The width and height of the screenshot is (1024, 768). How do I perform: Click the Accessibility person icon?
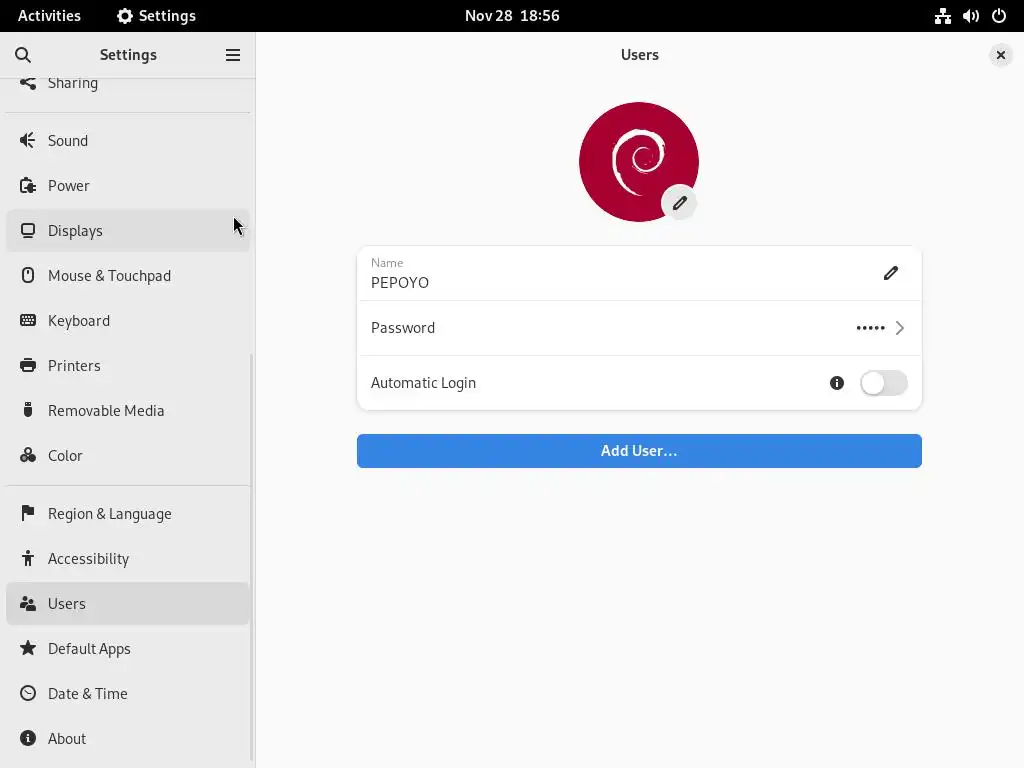coord(27,558)
